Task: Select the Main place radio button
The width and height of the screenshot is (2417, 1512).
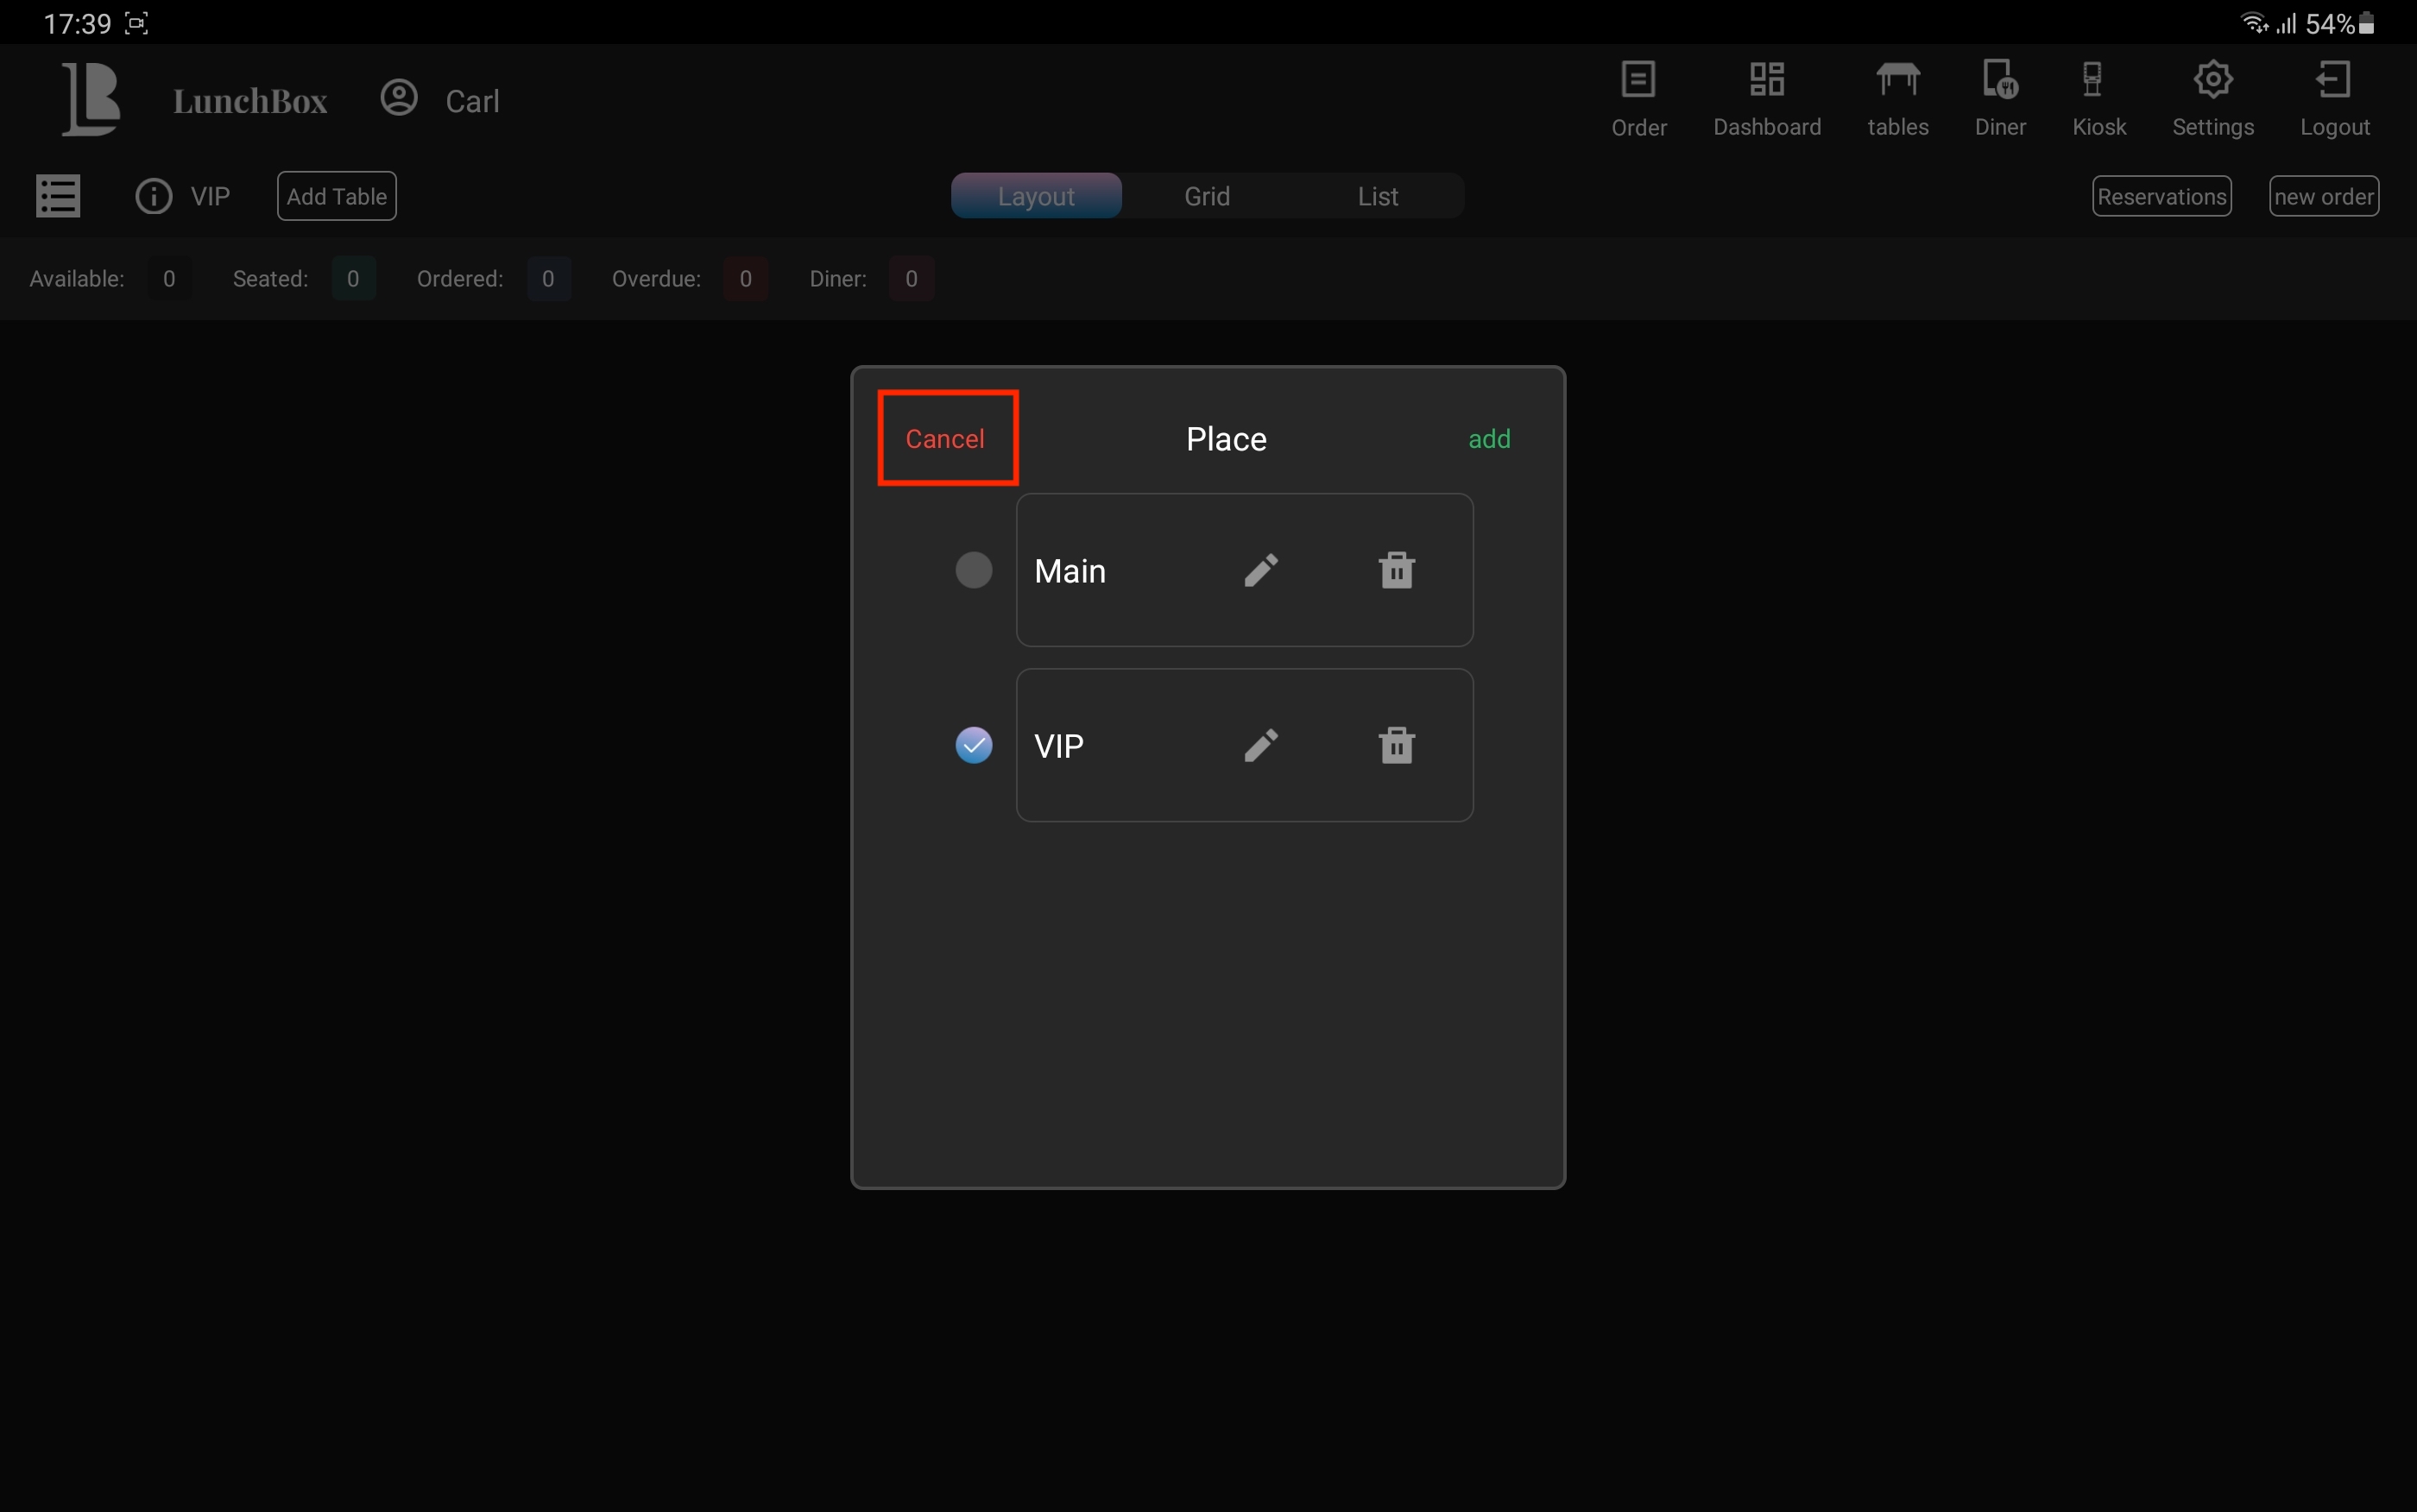Action: 973,570
